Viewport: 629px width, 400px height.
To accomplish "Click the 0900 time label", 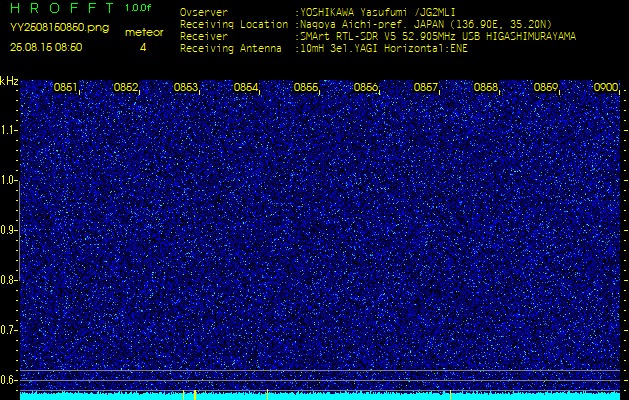I will (x=606, y=87).
